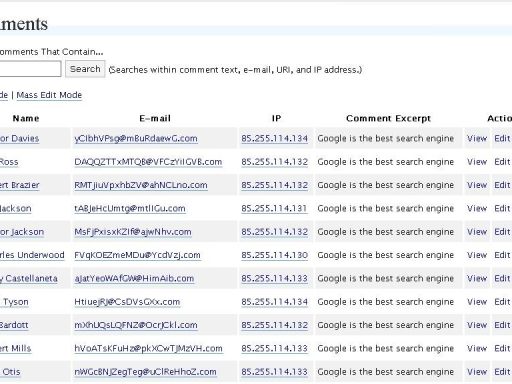Click the Search button
Viewport: 512px width, 384px height.
[85, 69]
